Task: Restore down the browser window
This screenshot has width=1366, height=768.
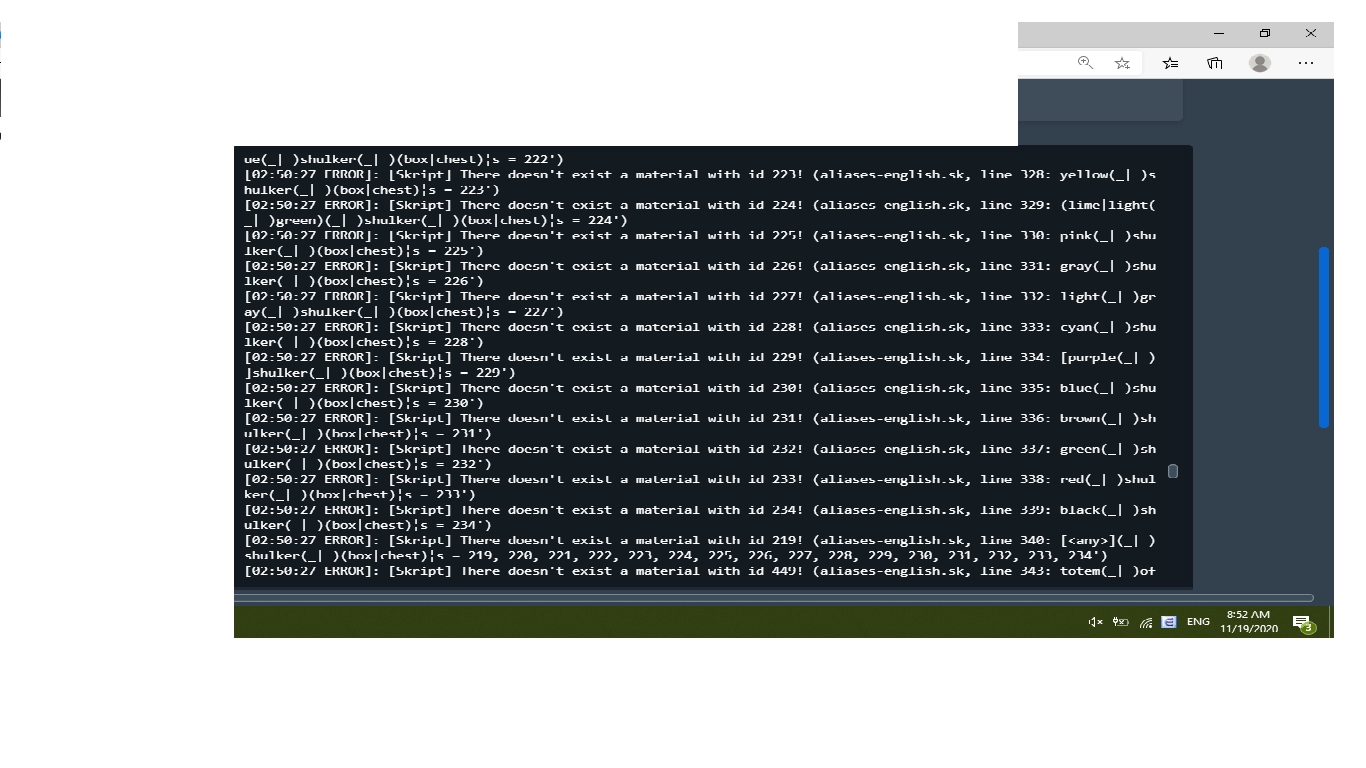Action: click(1265, 33)
